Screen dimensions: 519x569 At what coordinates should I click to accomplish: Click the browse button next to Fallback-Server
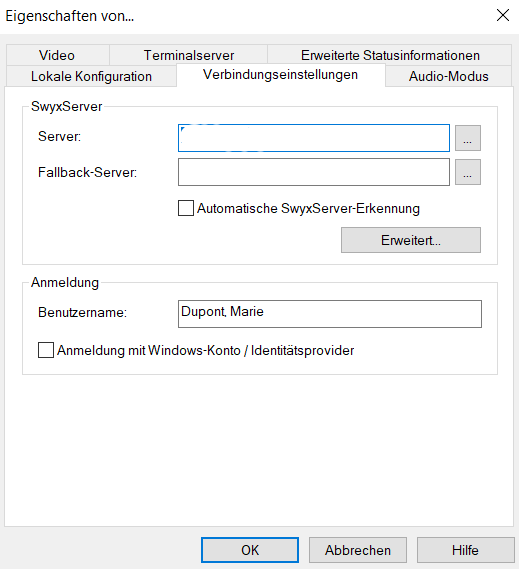click(x=468, y=172)
